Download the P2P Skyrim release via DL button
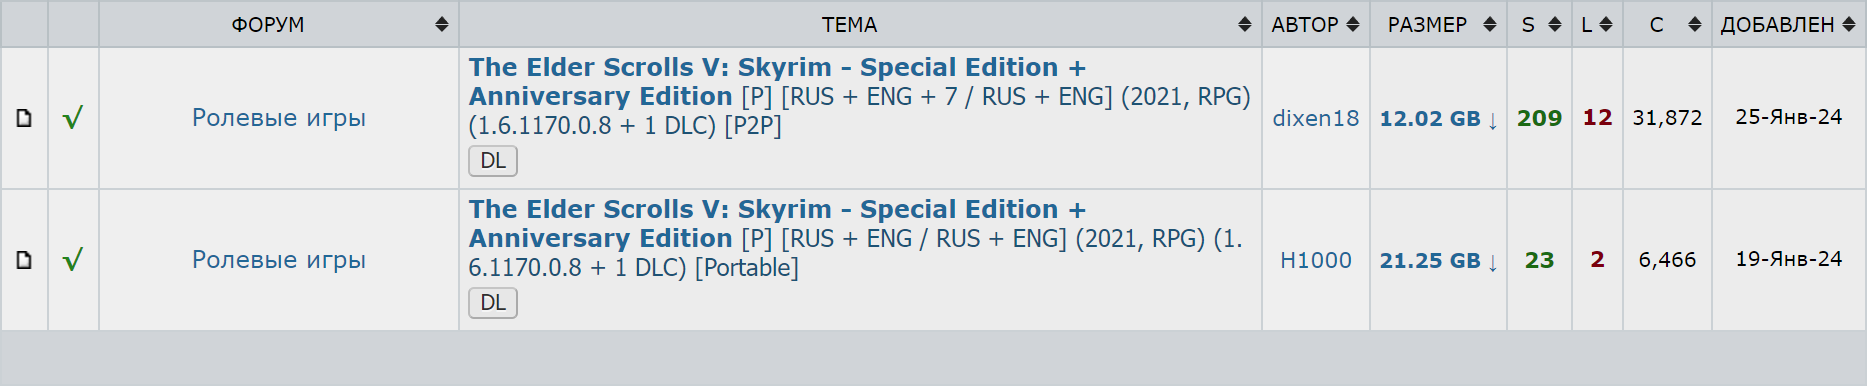 click(x=493, y=161)
